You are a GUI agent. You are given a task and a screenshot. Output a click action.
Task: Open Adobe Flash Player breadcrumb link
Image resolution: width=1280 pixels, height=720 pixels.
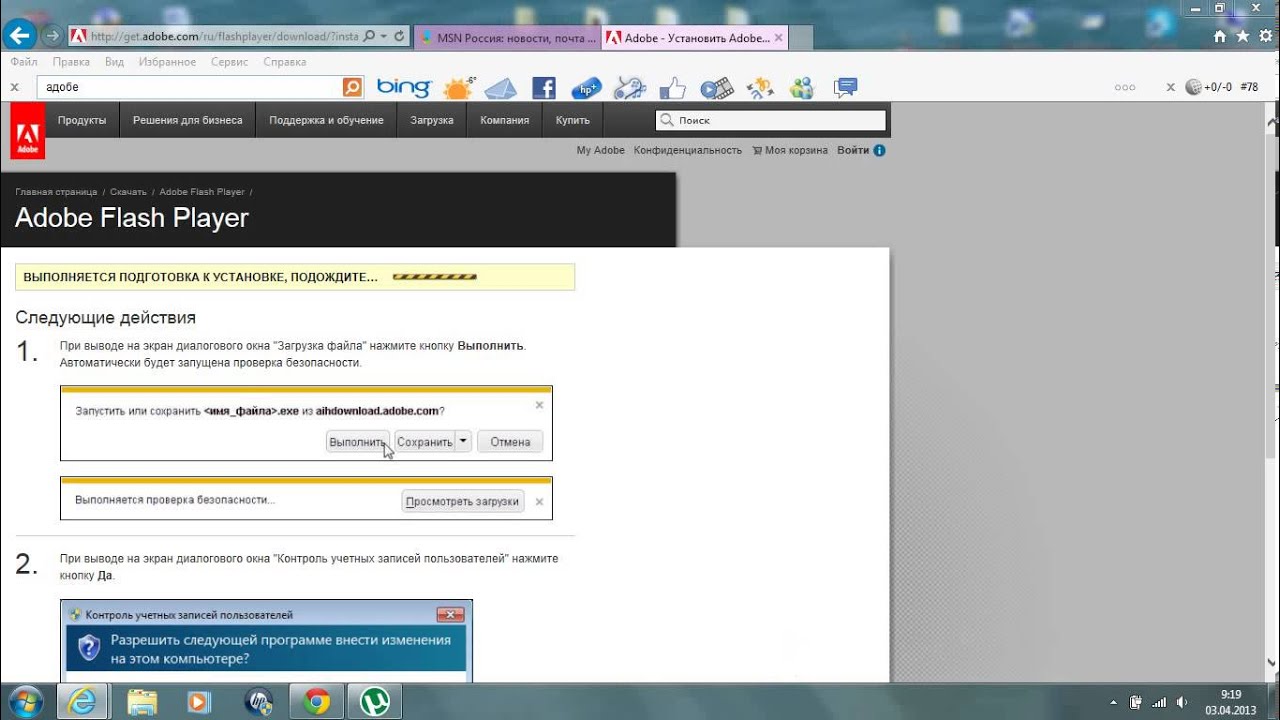point(202,192)
